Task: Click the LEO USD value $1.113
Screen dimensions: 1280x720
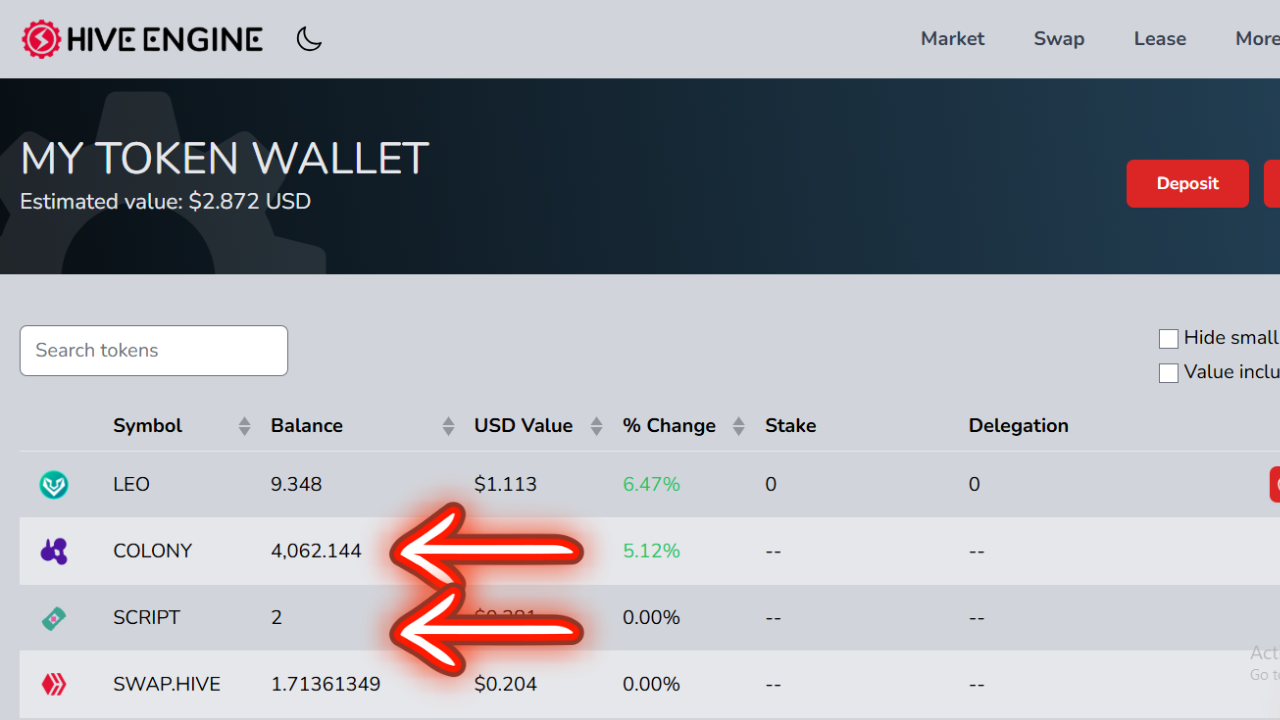Action: pyautogui.click(x=505, y=485)
